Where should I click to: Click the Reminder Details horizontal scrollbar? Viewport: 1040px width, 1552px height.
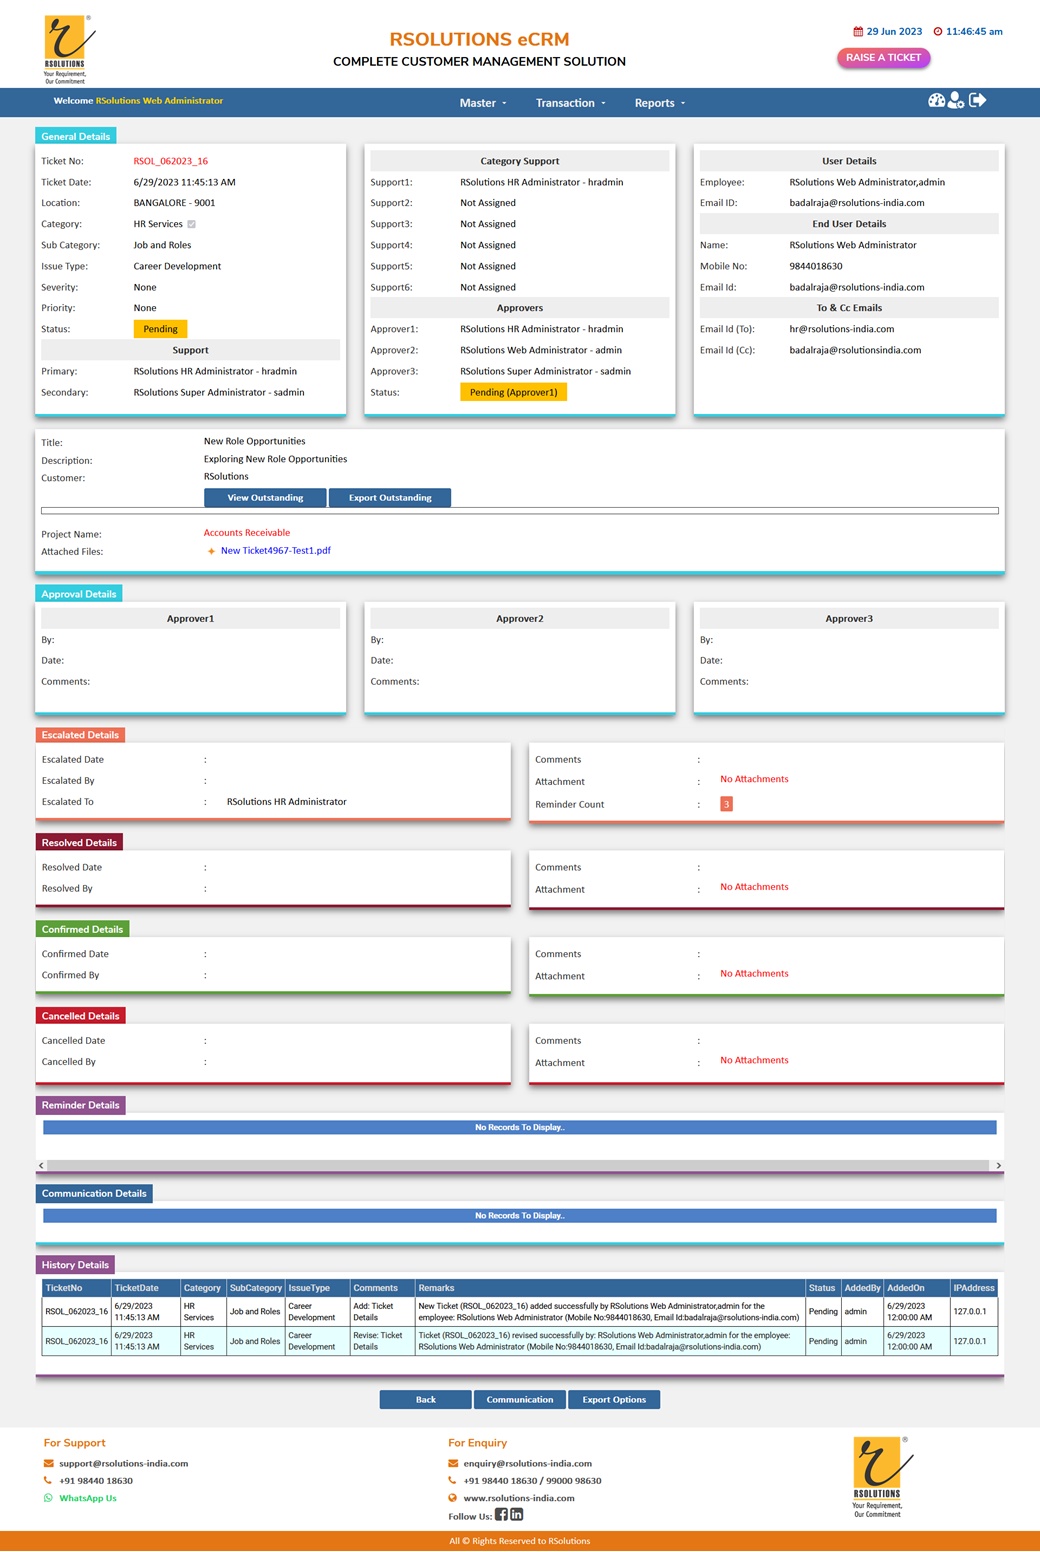point(518,1166)
